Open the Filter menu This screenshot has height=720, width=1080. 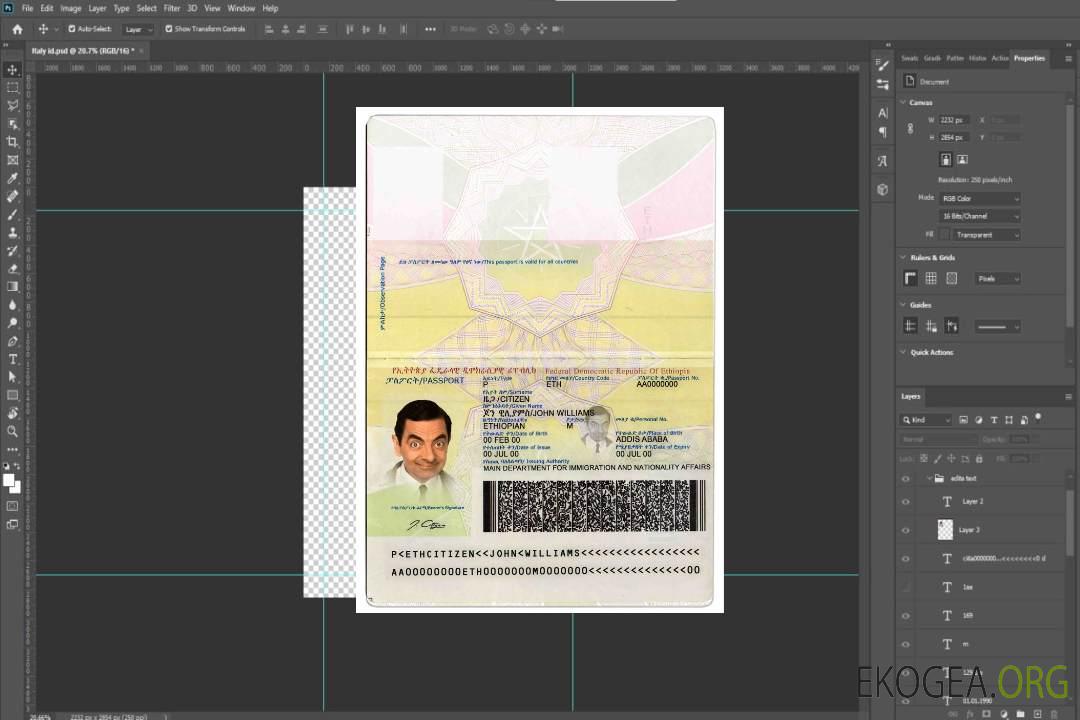172,8
